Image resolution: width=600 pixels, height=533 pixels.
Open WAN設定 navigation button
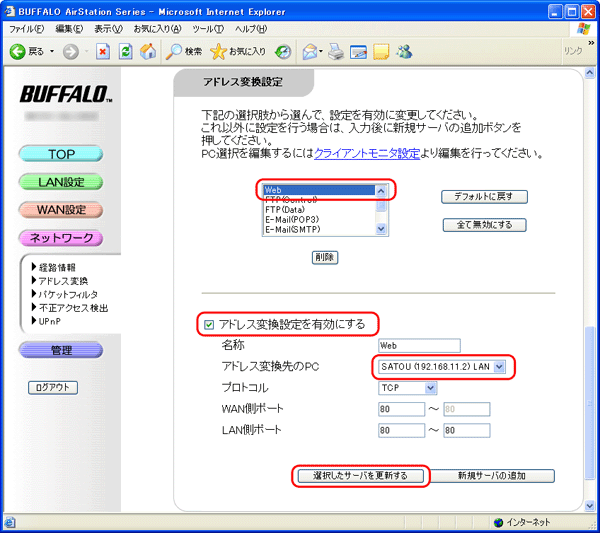pos(61,210)
